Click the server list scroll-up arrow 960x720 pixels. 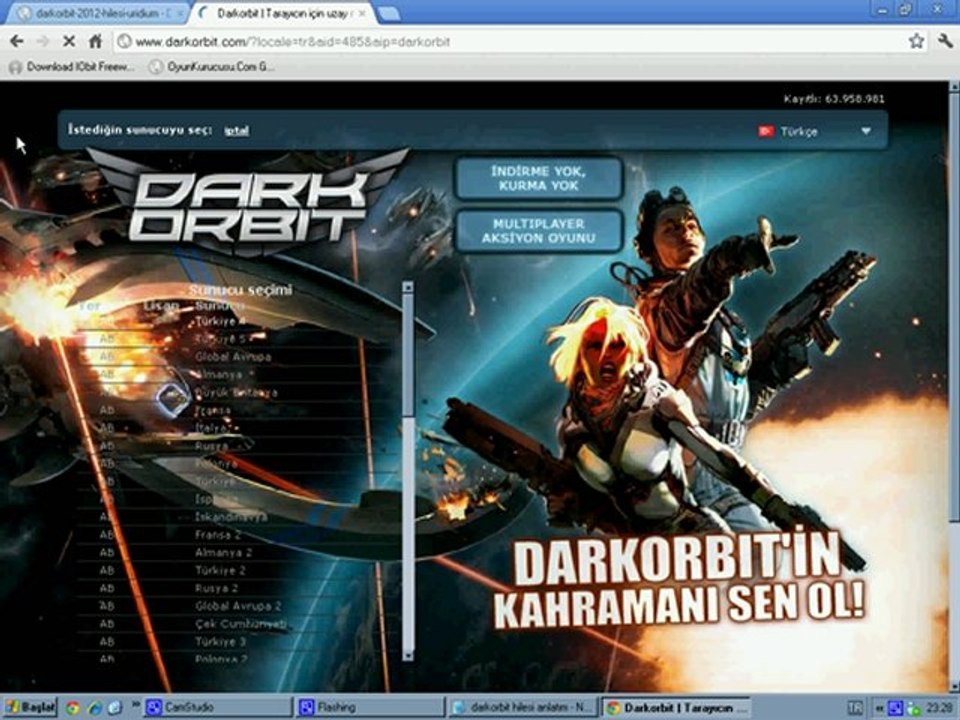click(x=408, y=287)
